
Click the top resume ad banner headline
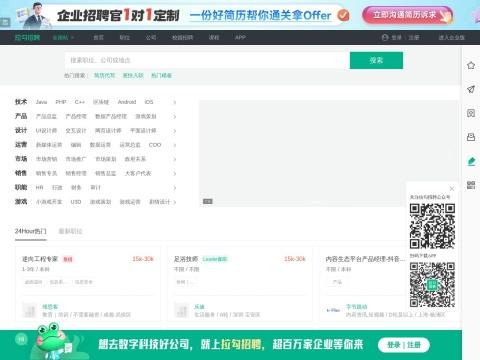(118, 15)
